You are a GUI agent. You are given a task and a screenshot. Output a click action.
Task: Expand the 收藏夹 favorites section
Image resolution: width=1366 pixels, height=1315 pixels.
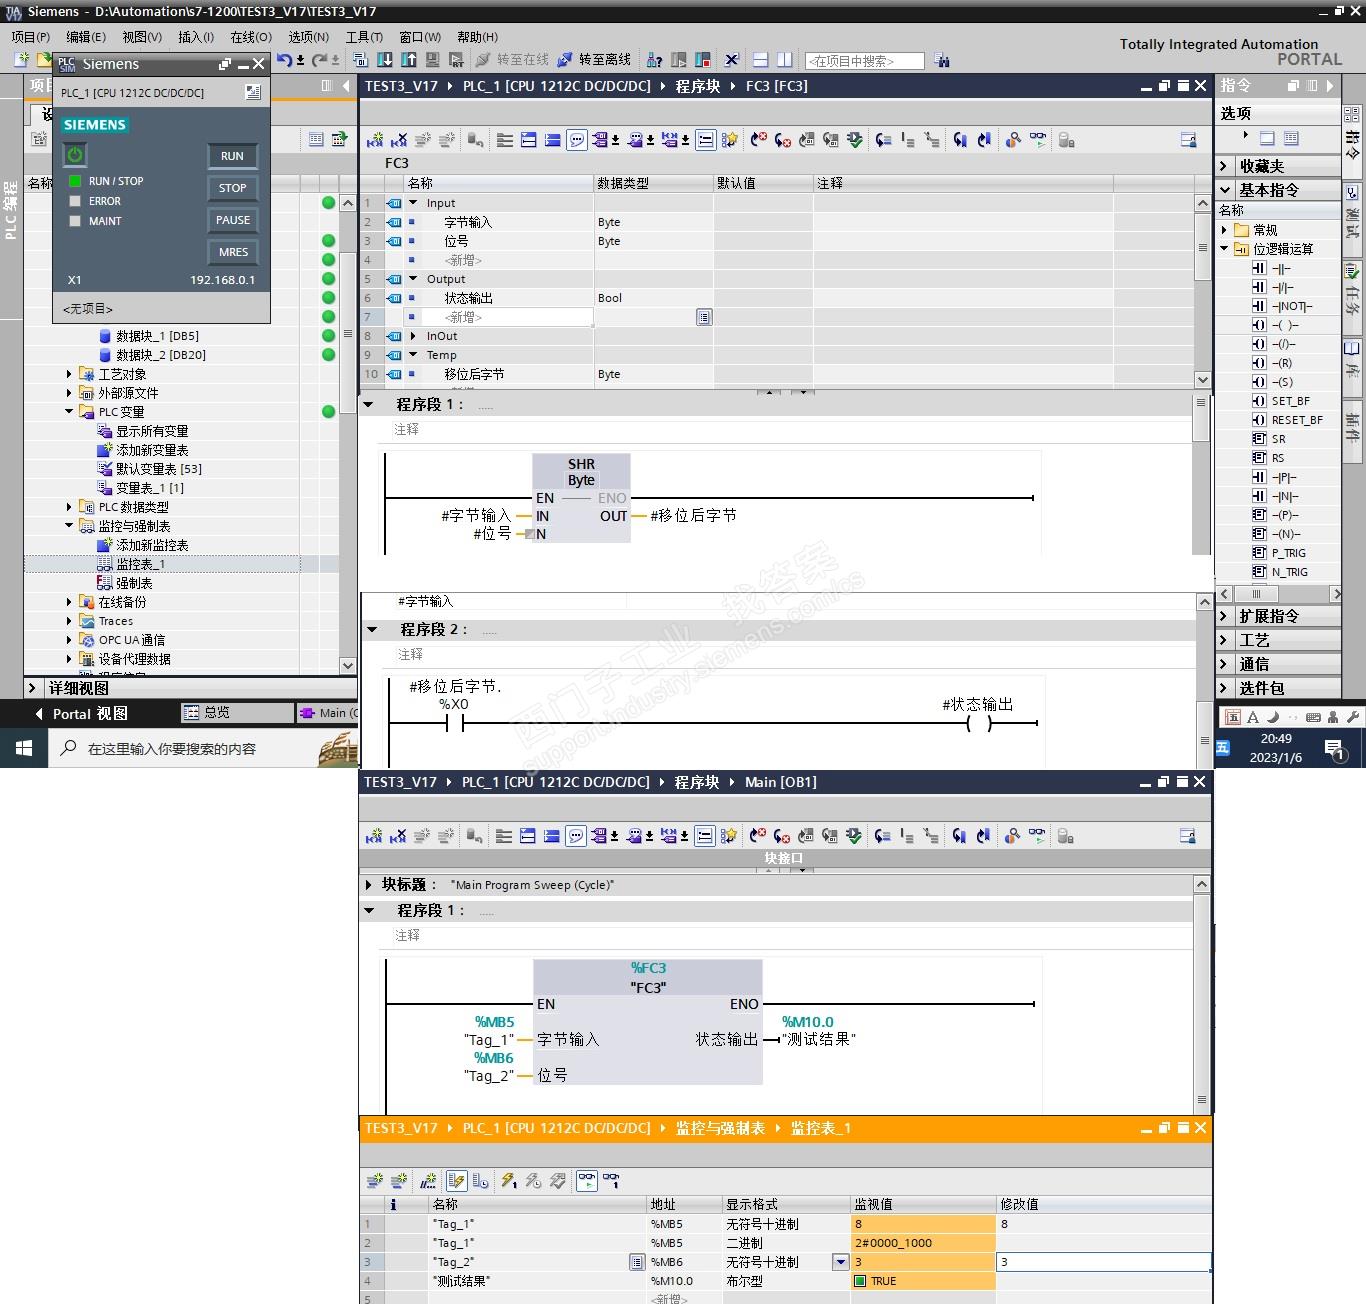(1224, 166)
